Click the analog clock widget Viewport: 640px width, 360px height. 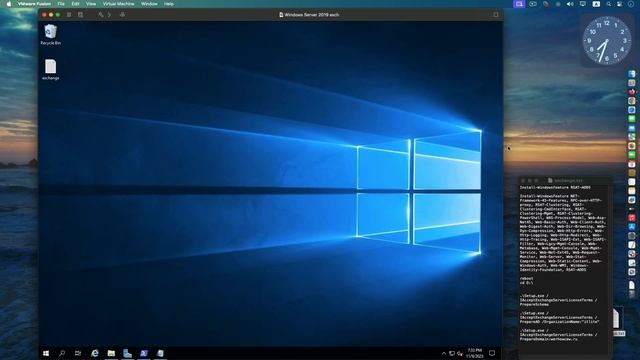(607, 40)
